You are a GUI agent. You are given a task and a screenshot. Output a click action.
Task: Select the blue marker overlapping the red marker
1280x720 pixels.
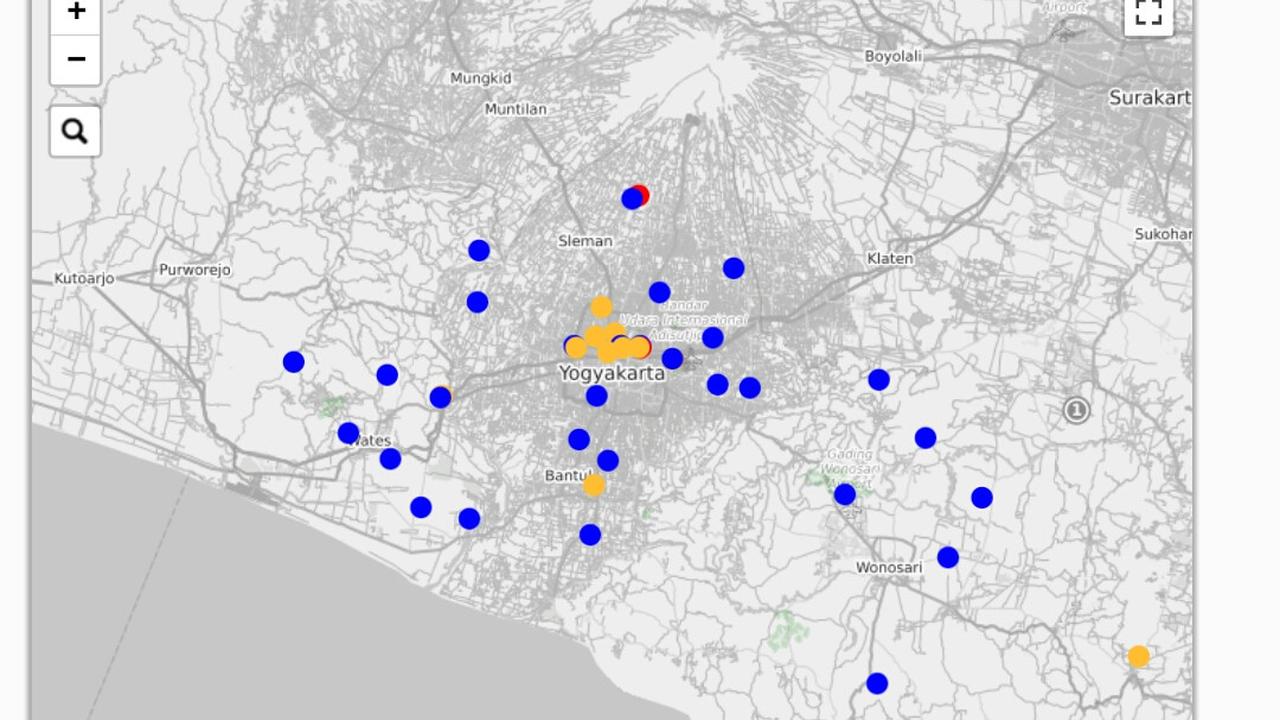click(x=631, y=199)
